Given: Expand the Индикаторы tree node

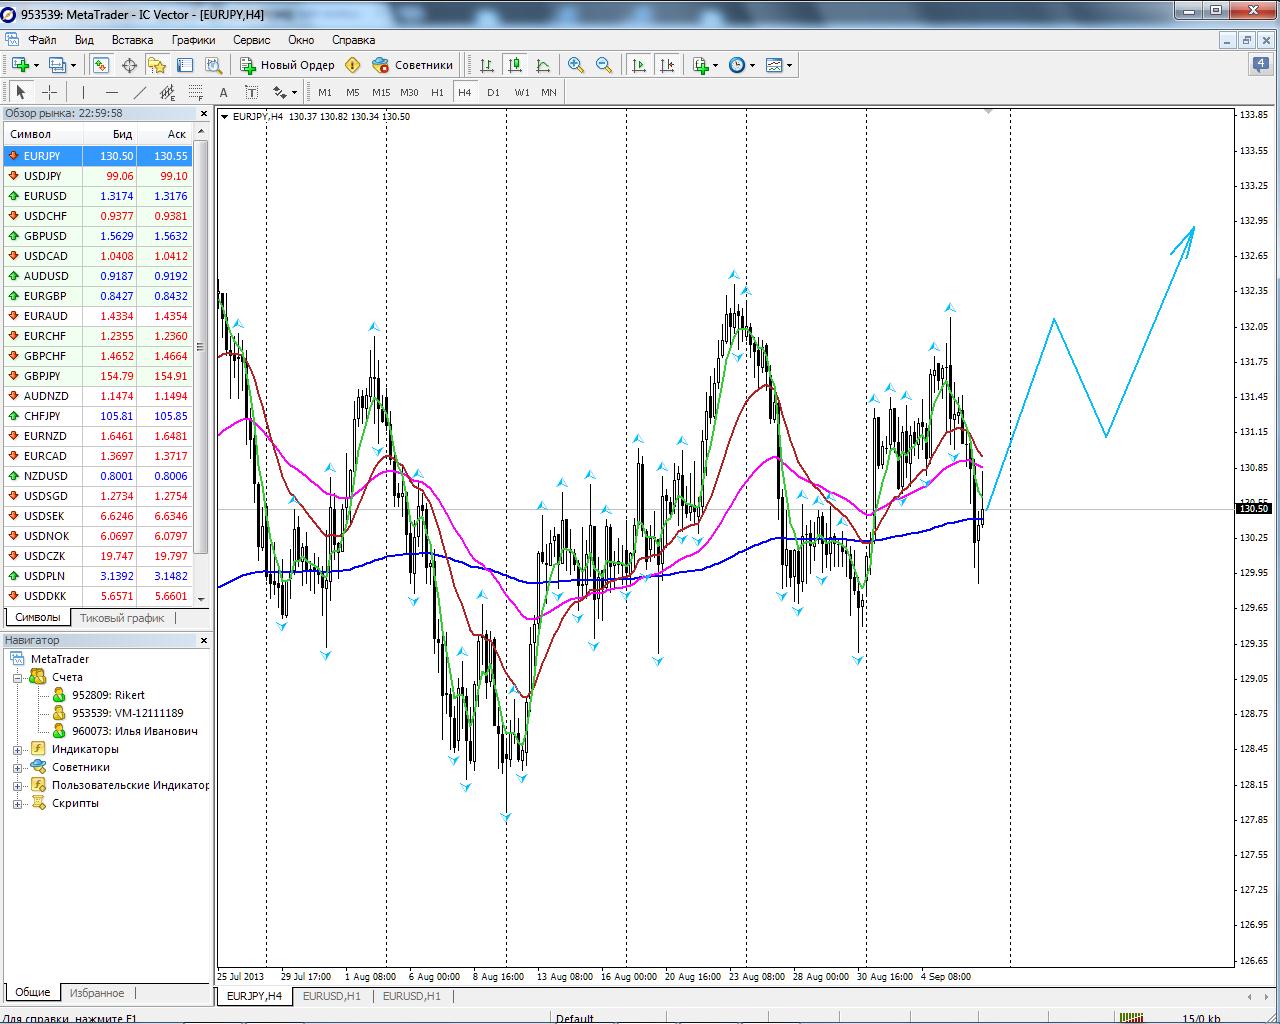Looking at the screenshot, I should coord(17,749).
